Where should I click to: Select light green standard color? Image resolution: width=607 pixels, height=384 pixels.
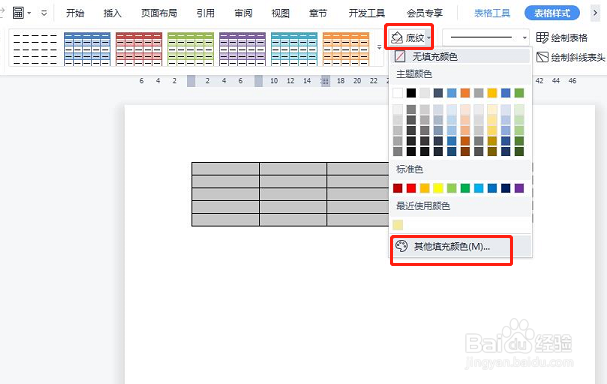point(451,188)
